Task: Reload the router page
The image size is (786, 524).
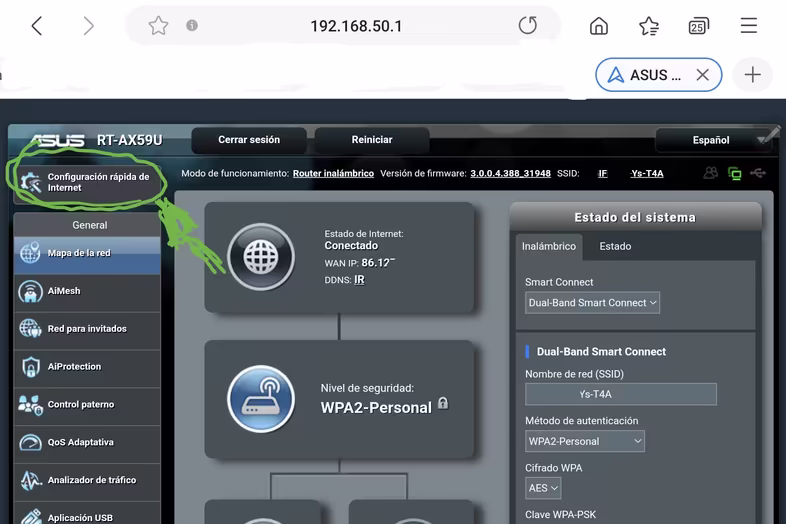Action: (x=528, y=25)
